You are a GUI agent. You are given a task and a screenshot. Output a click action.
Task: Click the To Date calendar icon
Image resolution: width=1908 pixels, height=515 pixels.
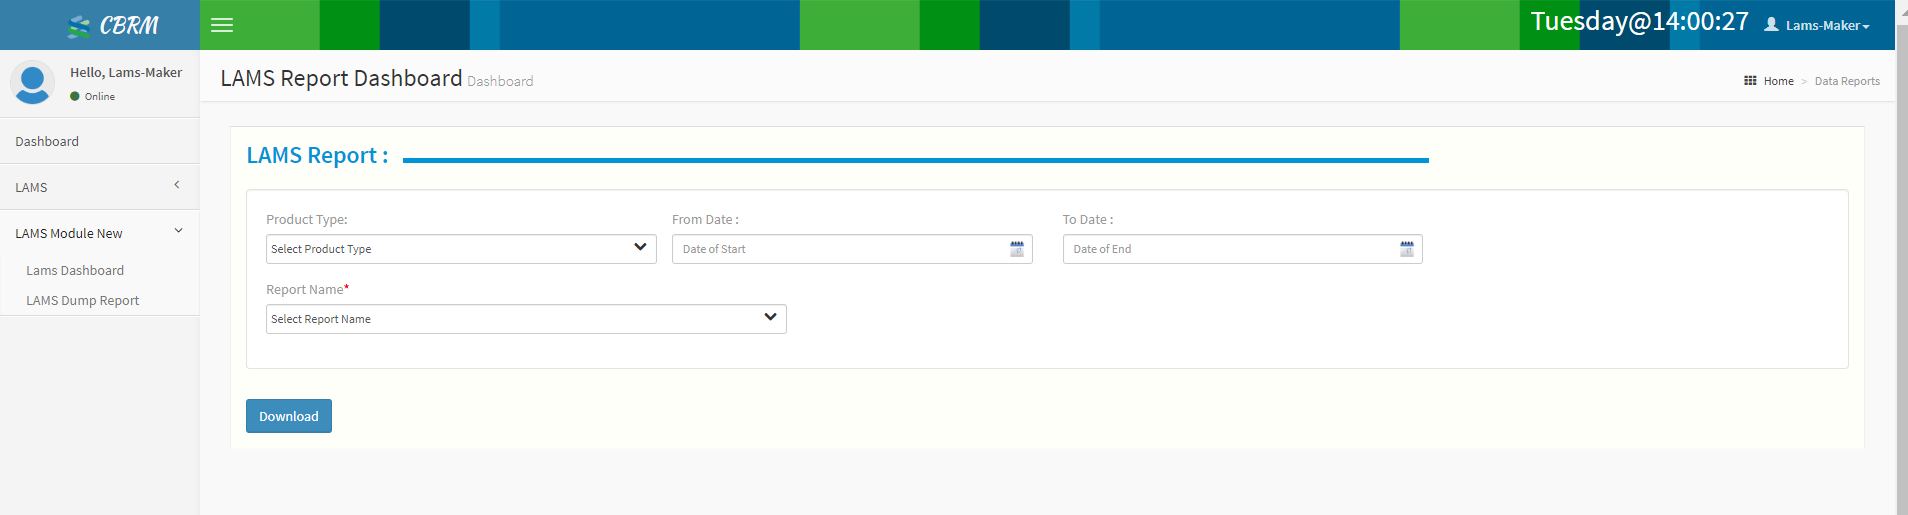pos(1407,249)
